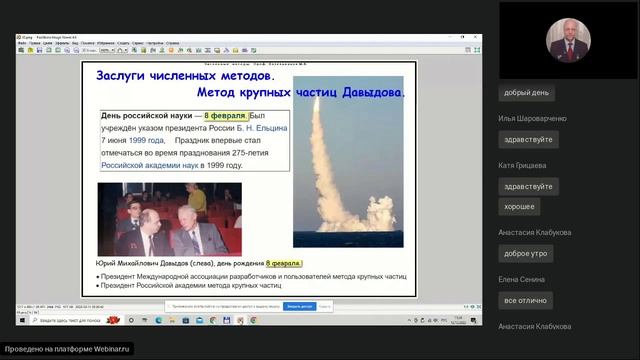Click the orange icon in viewer toolbar
Viewport: 640px width, 360px height.
(x=171, y=50)
